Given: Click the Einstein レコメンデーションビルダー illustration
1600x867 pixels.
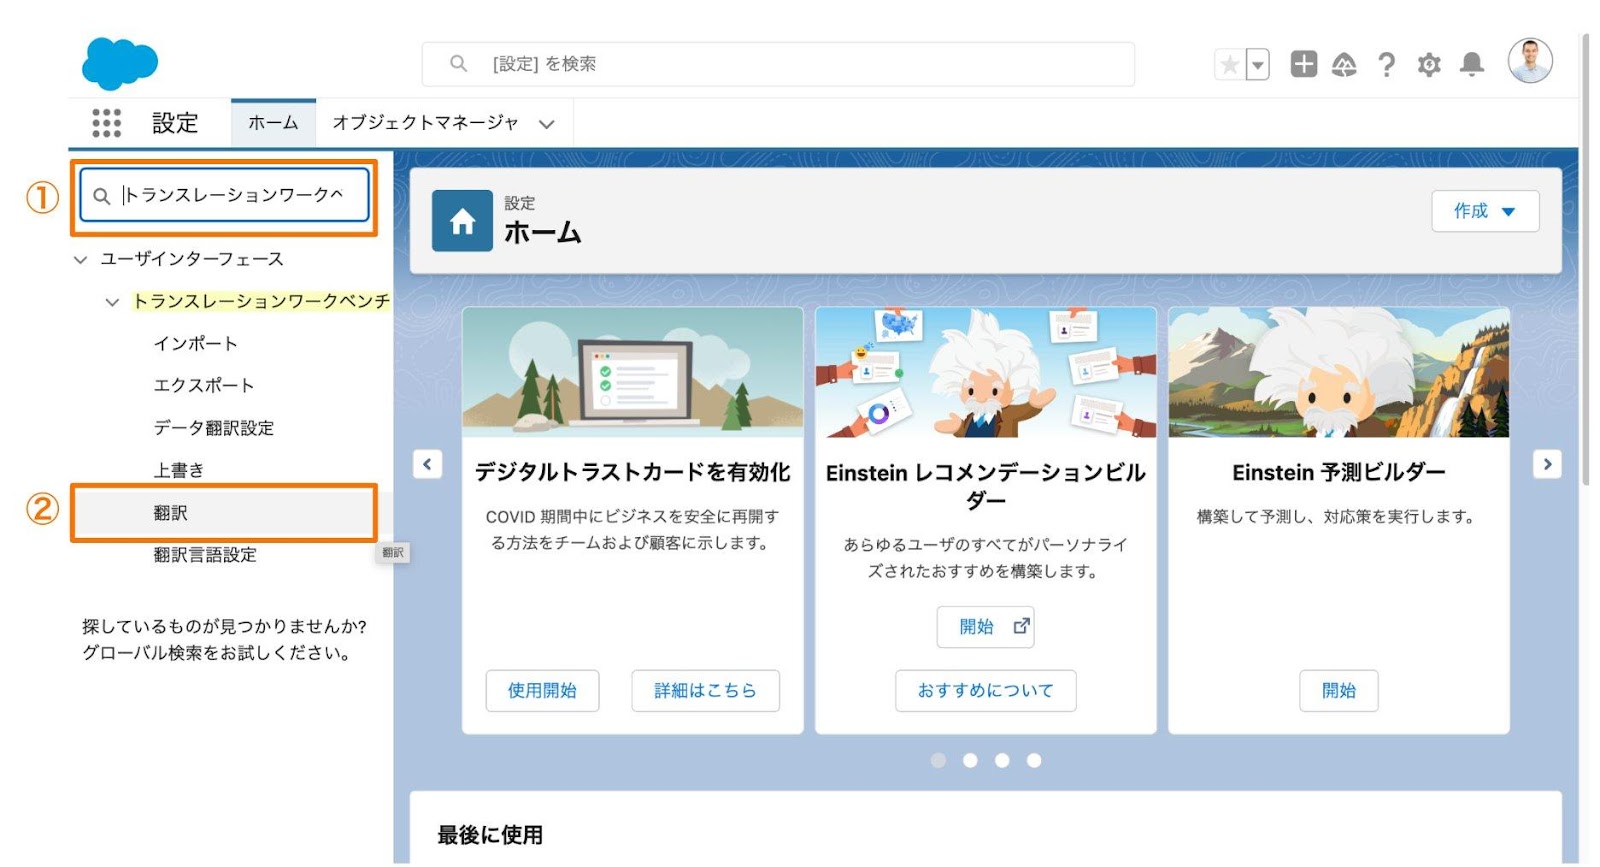Looking at the screenshot, I should [986, 372].
